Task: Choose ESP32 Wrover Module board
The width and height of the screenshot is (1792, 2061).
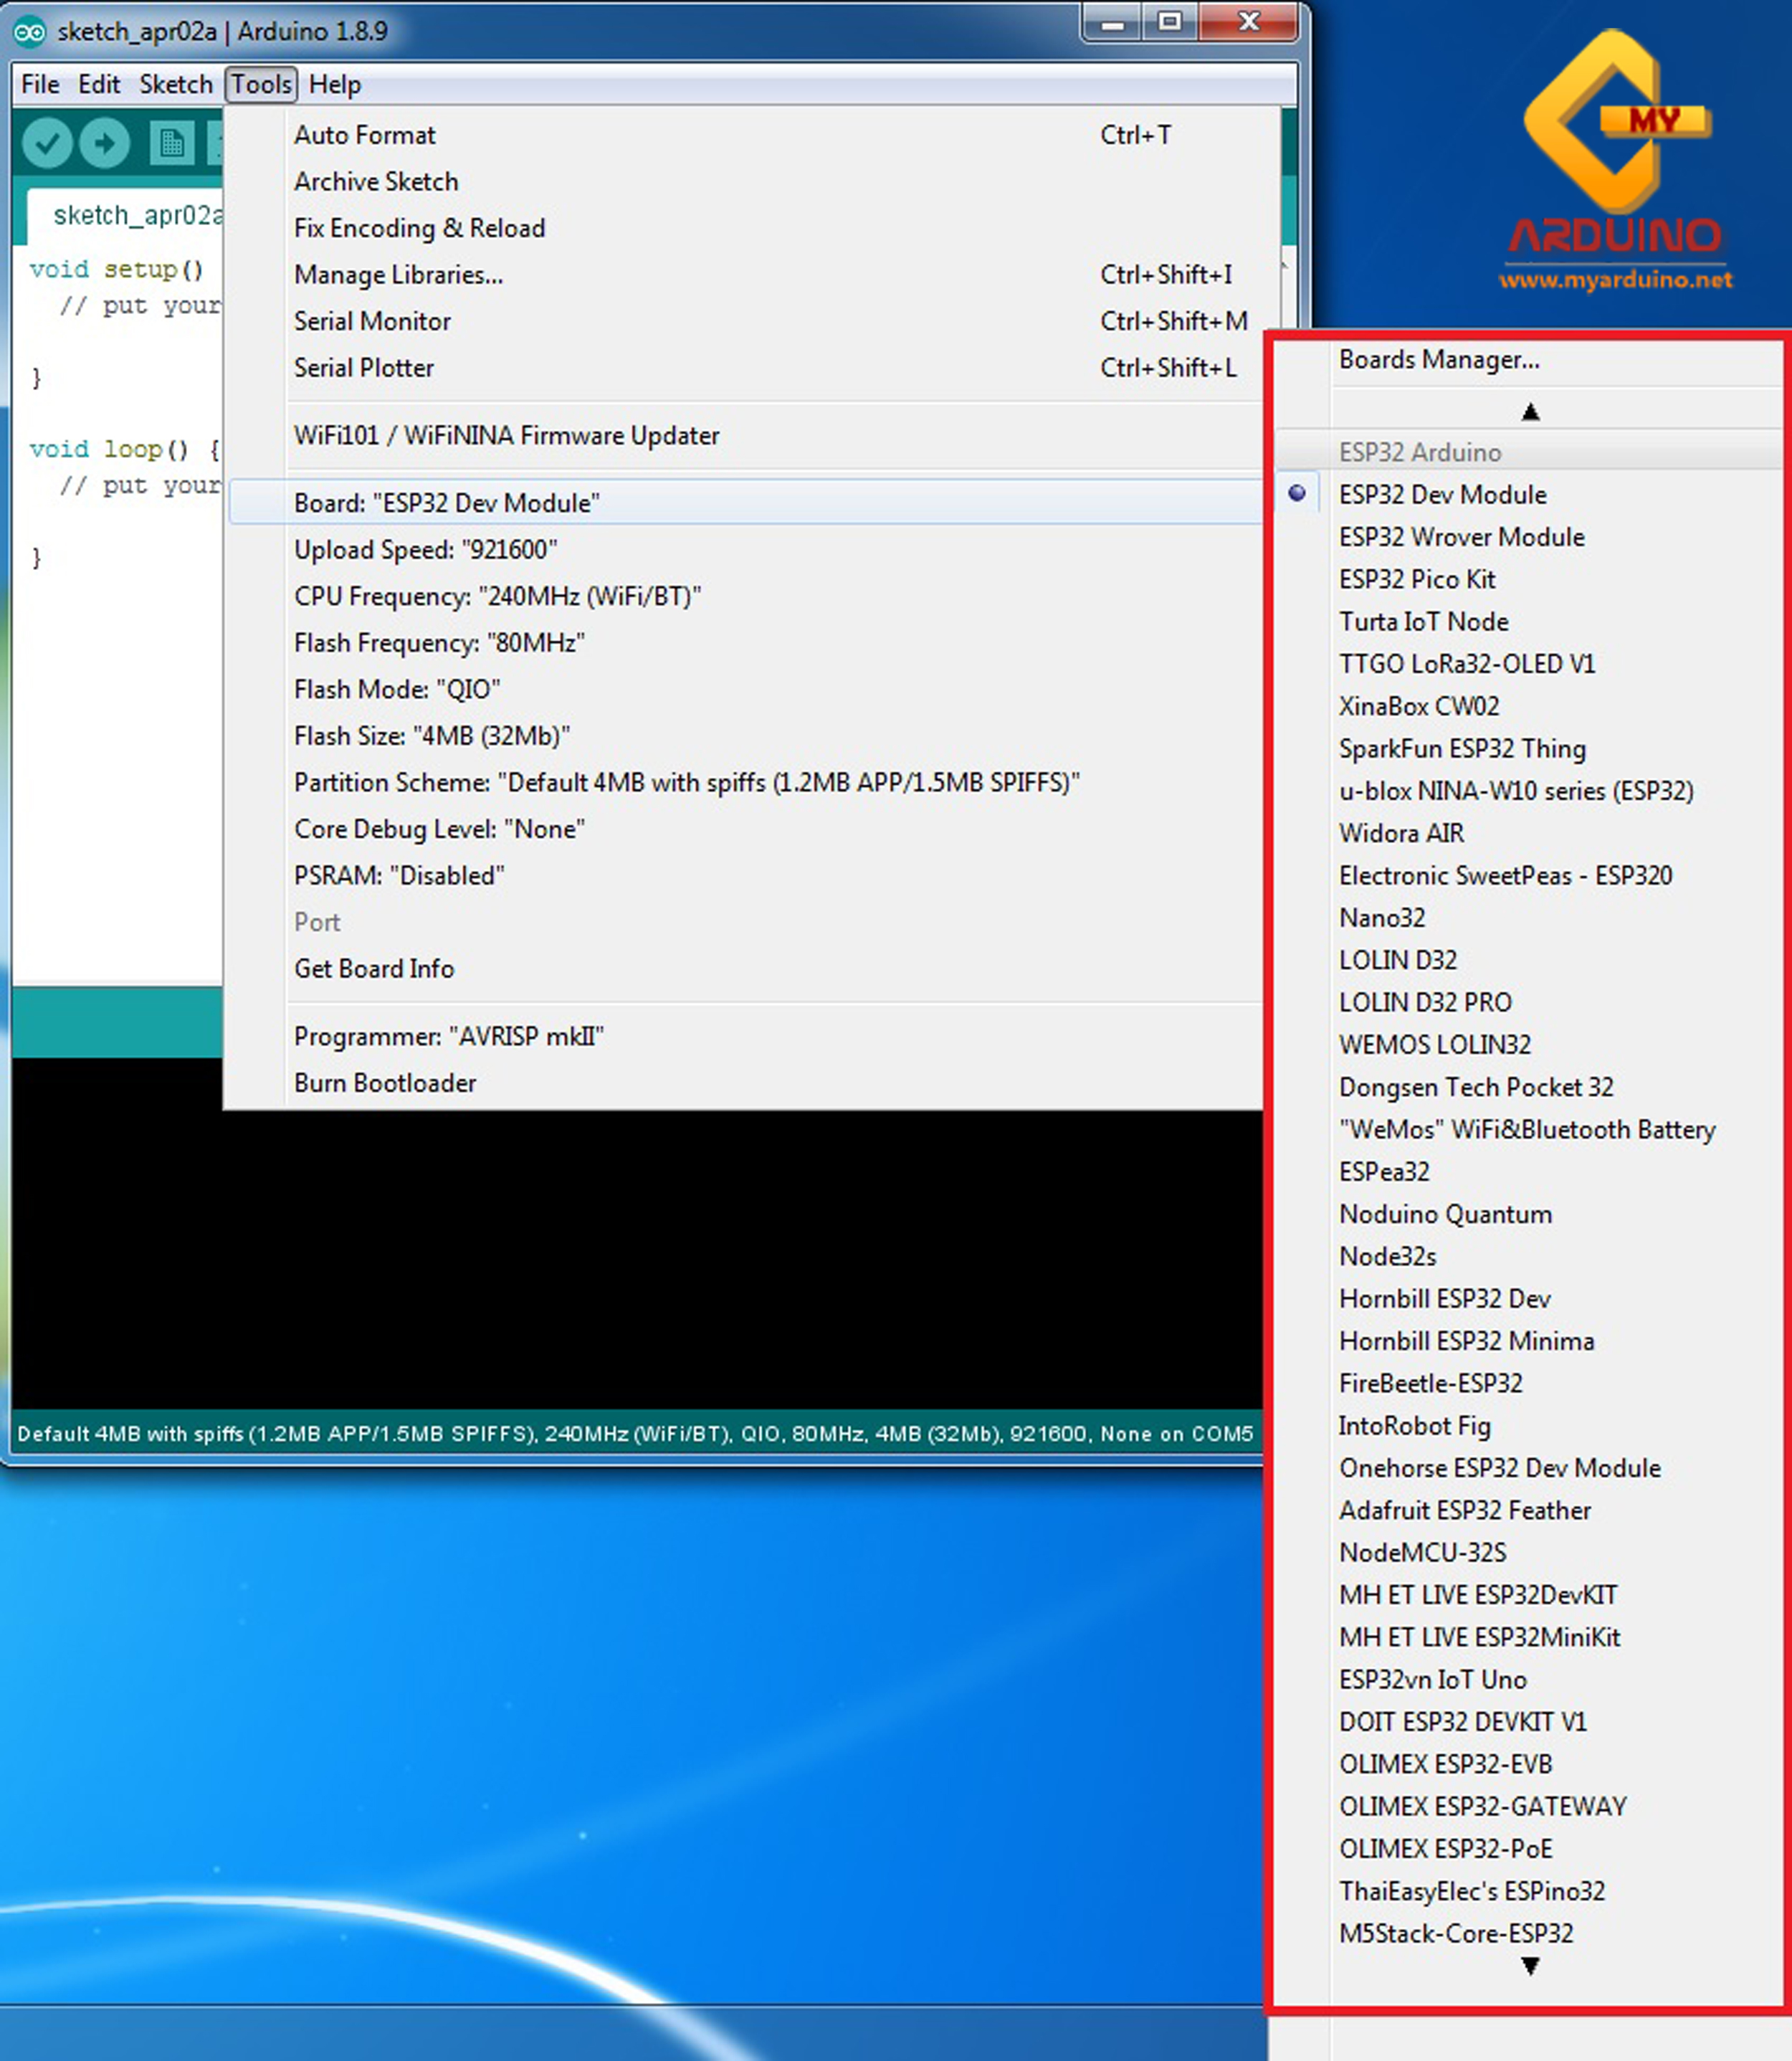Action: point(1461,537)
